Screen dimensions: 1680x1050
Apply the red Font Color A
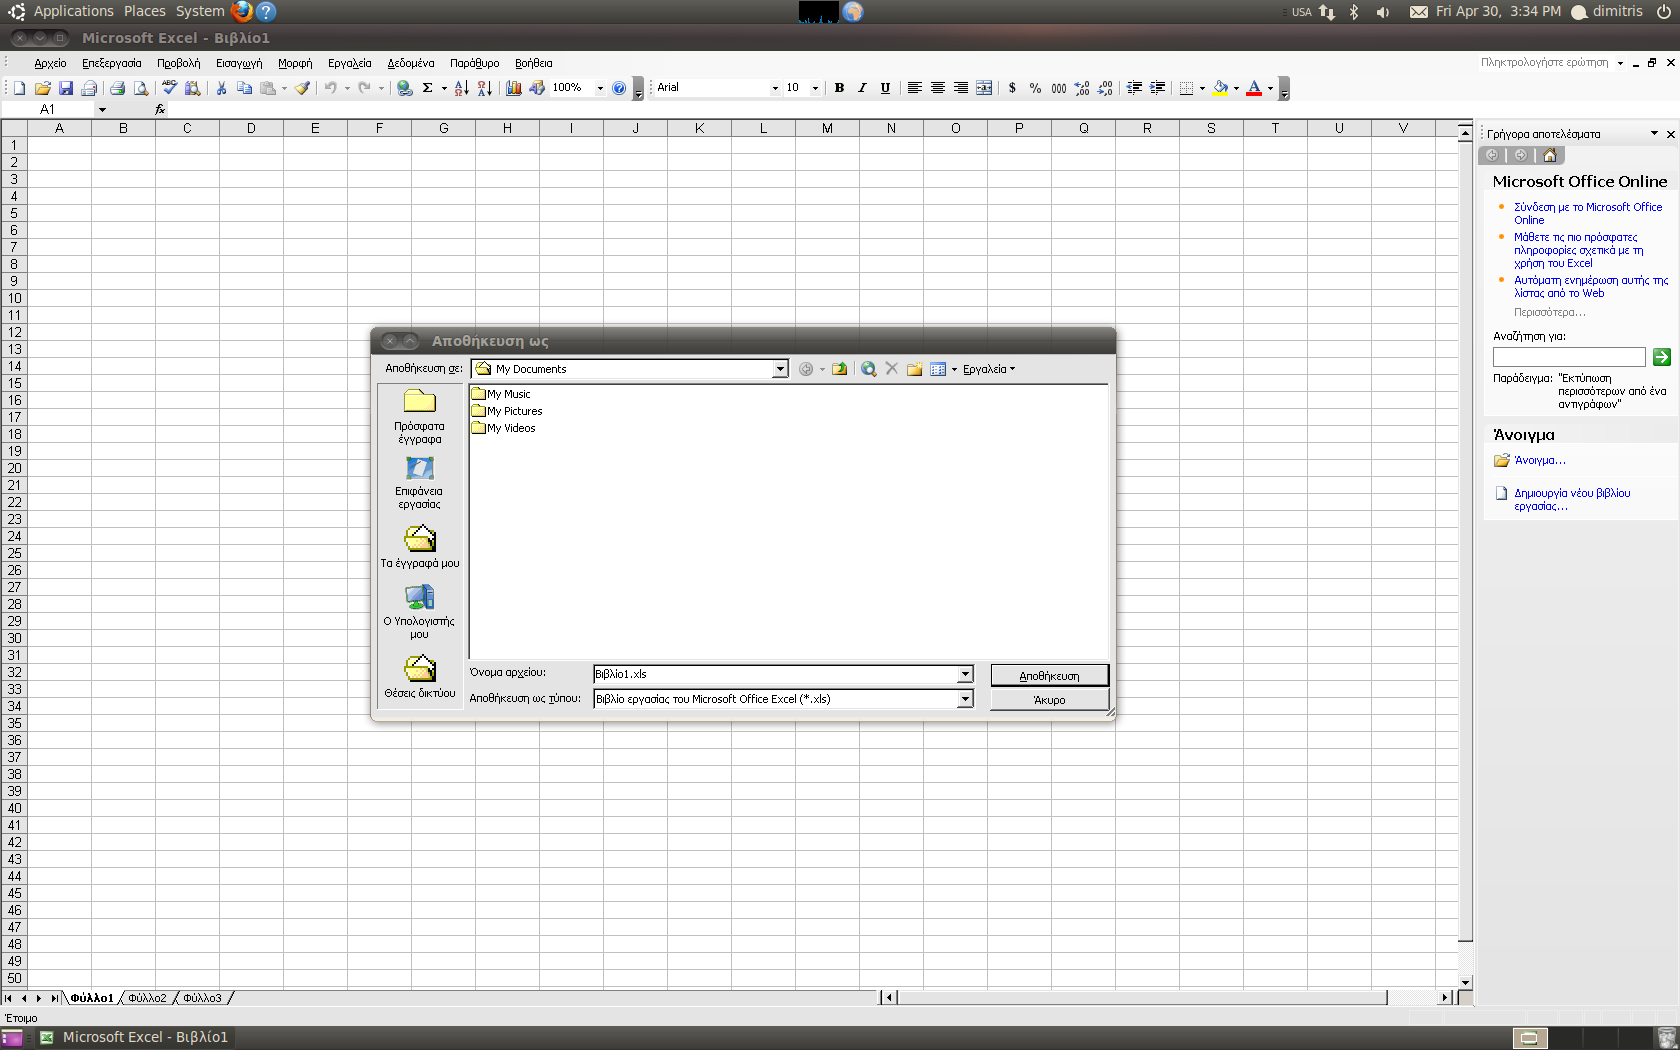tap(1254, 88)
